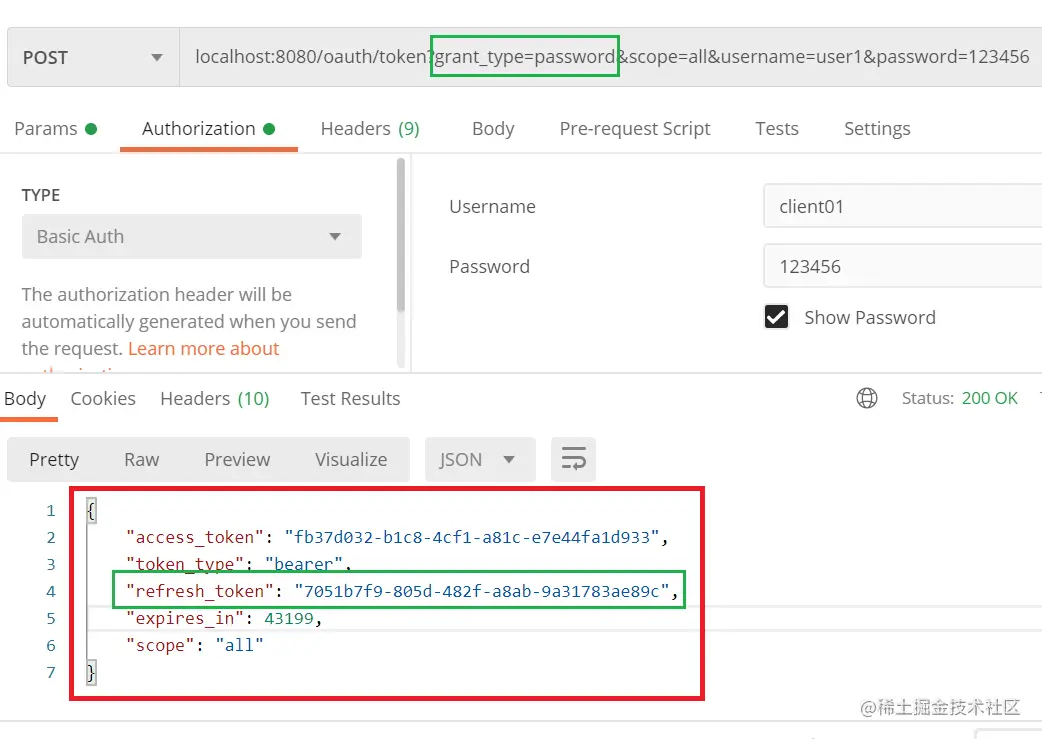This screenshot has height=739, width=1042.
Task: Click the "bearer" token_type value
Action: (x=304, y=564)
